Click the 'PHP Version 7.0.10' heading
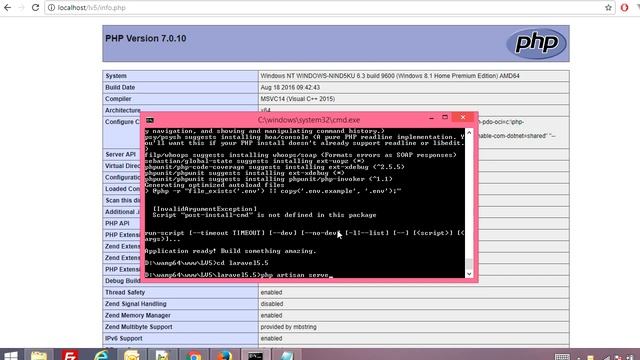Viewport: 640px width, 360px height. (x=146, y=38)
